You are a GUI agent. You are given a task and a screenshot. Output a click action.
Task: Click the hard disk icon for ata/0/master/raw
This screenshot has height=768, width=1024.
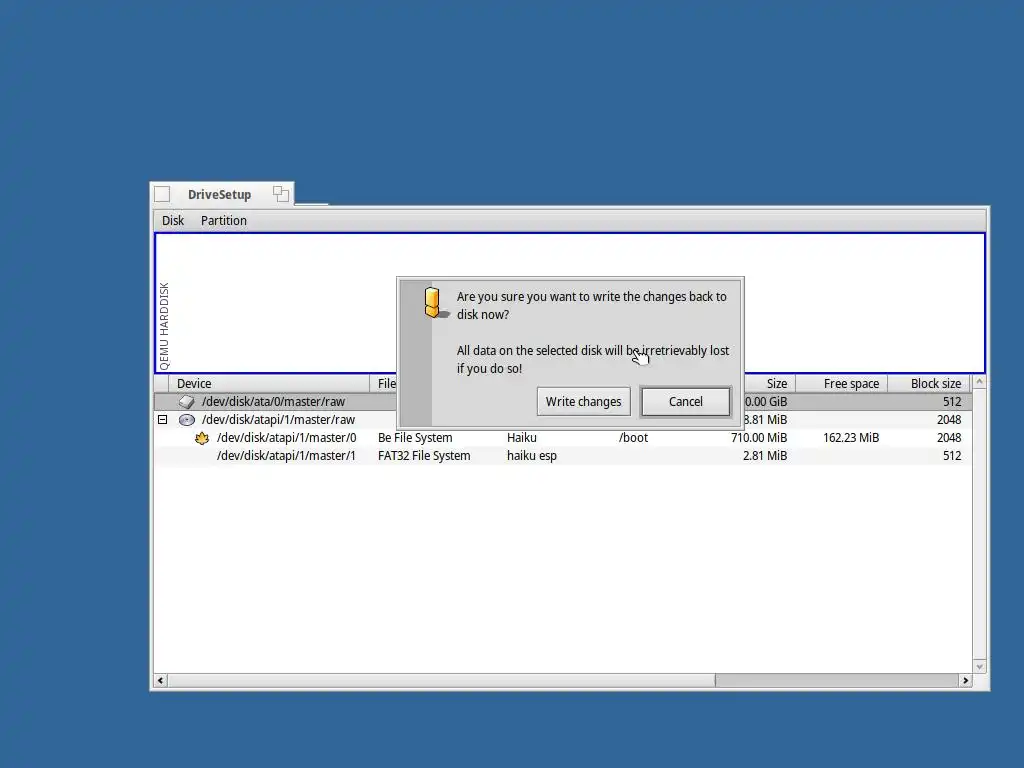pyautogui.click(x=187, y=402)
